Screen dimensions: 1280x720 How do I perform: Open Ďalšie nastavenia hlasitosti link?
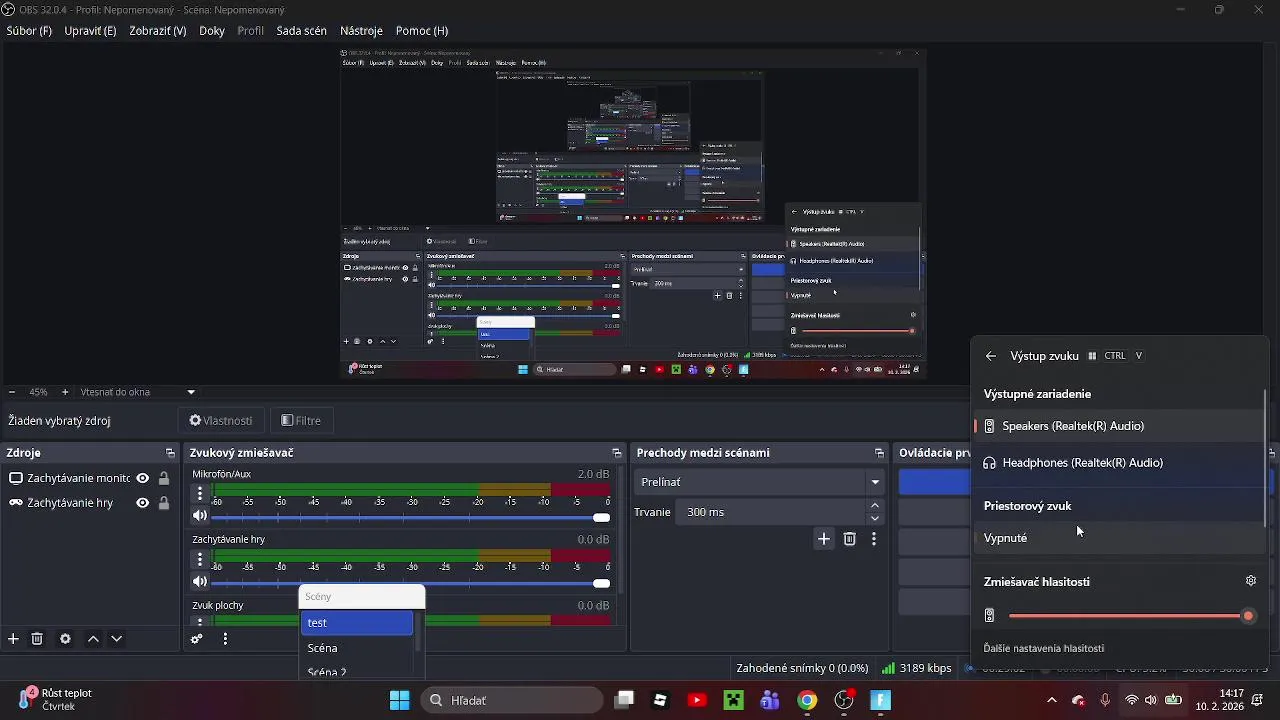pos(1044,648)
